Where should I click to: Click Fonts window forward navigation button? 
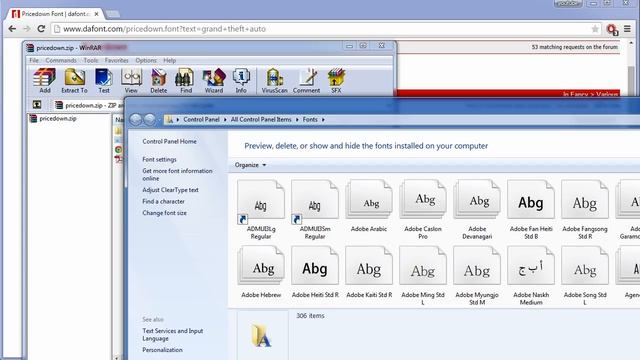tap(150, 120)
